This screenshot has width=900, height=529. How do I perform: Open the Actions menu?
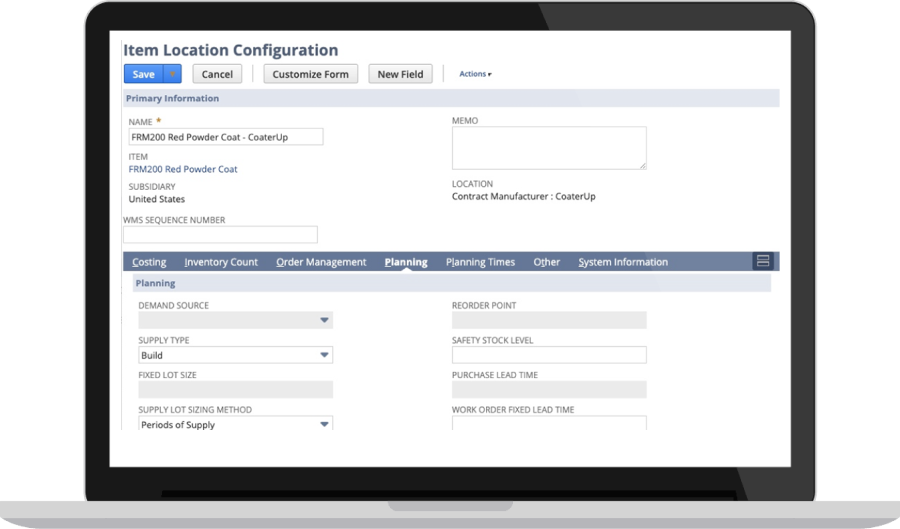tap(475, 74)
